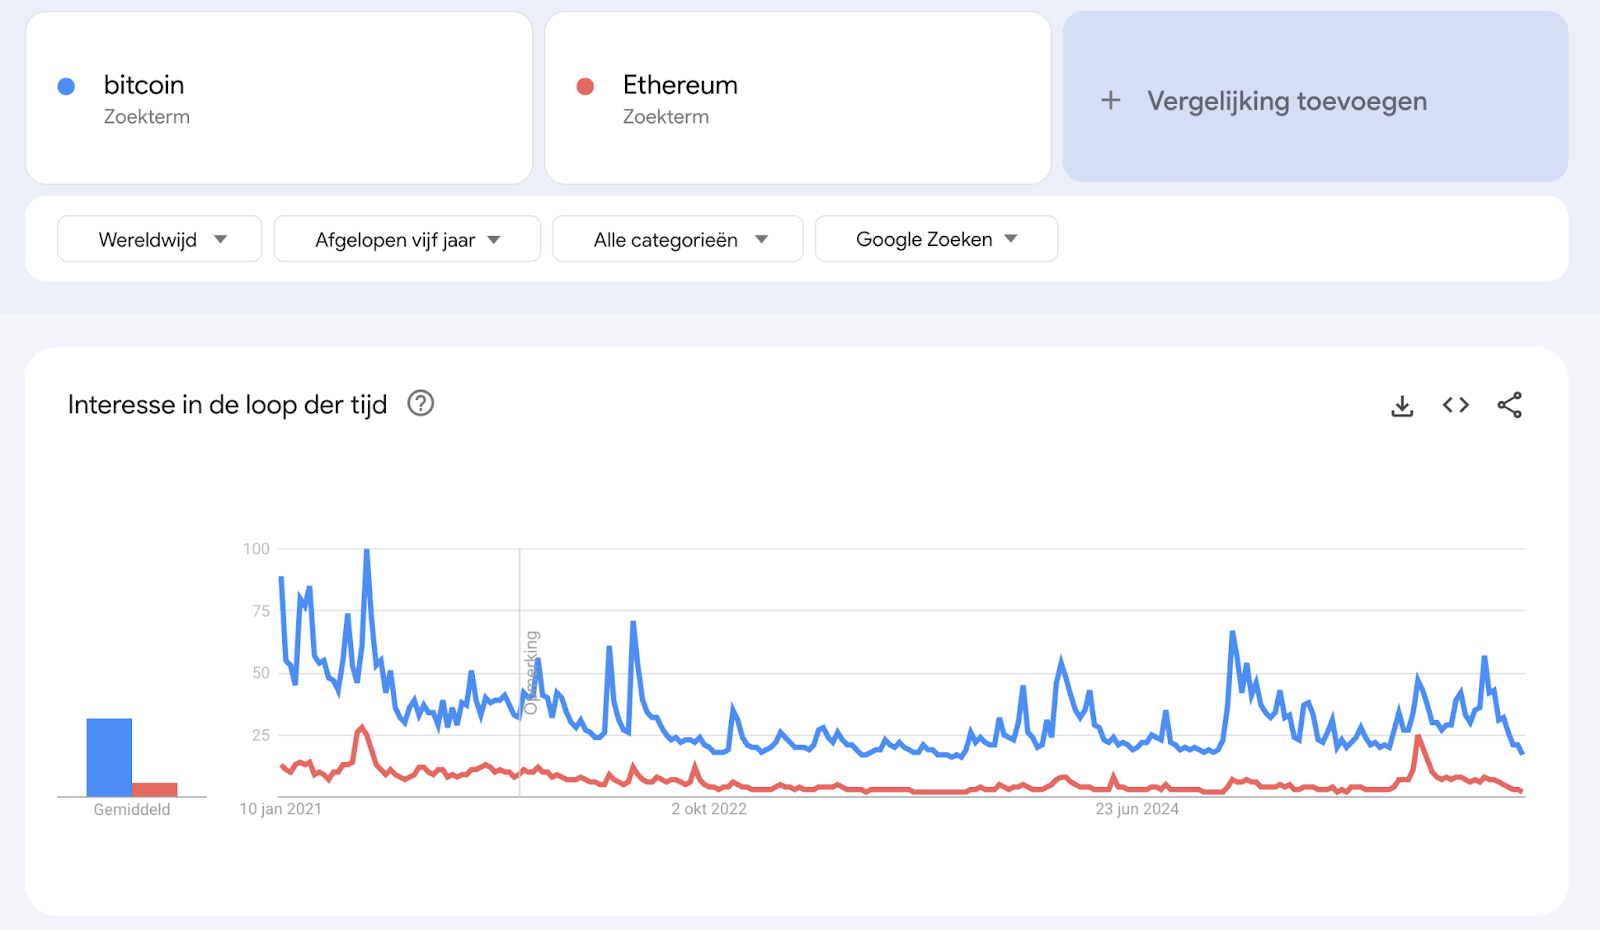
Task: Expand the Afgelopen vijf jaar time range
Action: (x=407, y=240)
